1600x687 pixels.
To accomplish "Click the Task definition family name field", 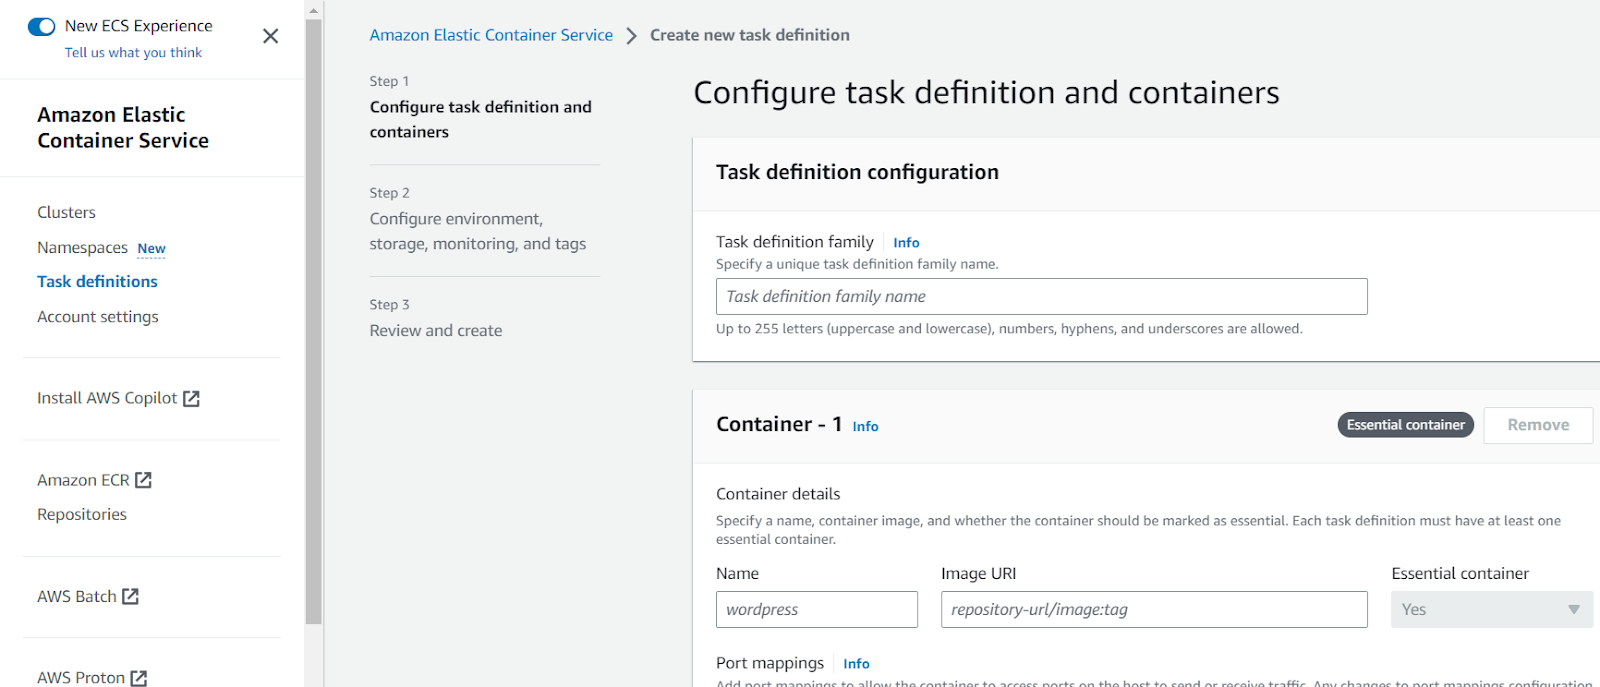I will point(1041,296).
